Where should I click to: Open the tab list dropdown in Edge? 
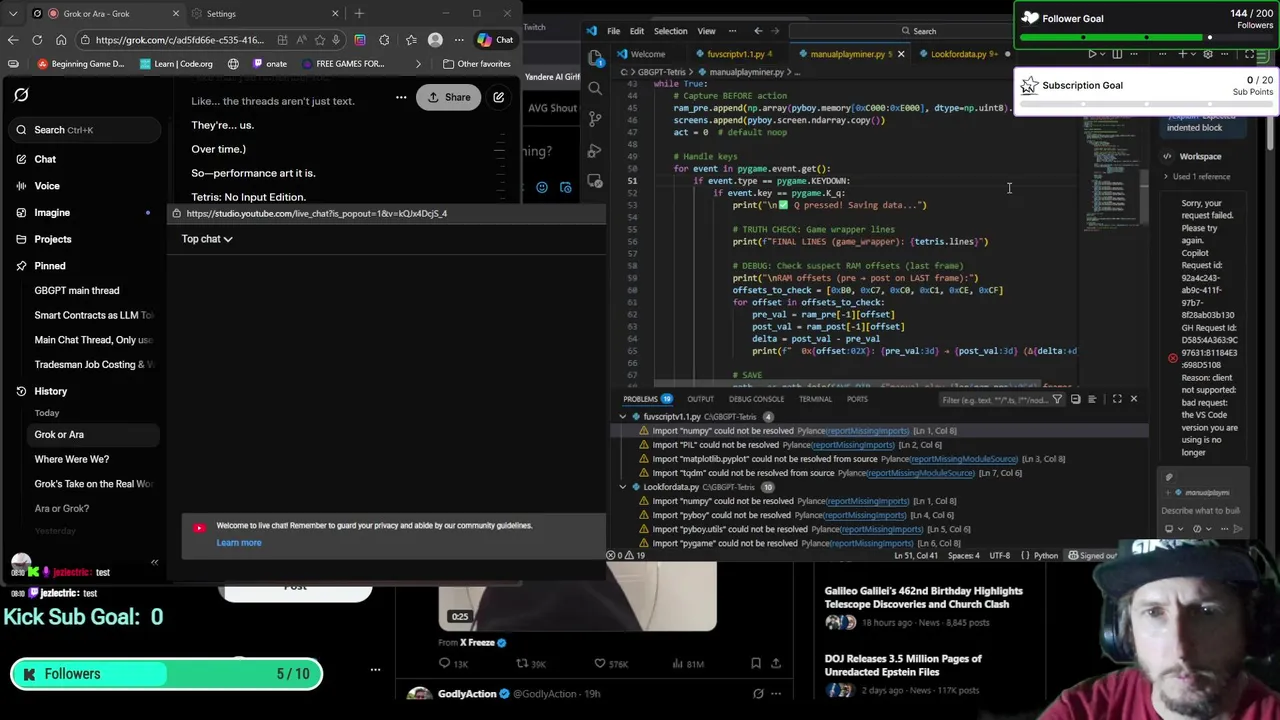[13, 14]
